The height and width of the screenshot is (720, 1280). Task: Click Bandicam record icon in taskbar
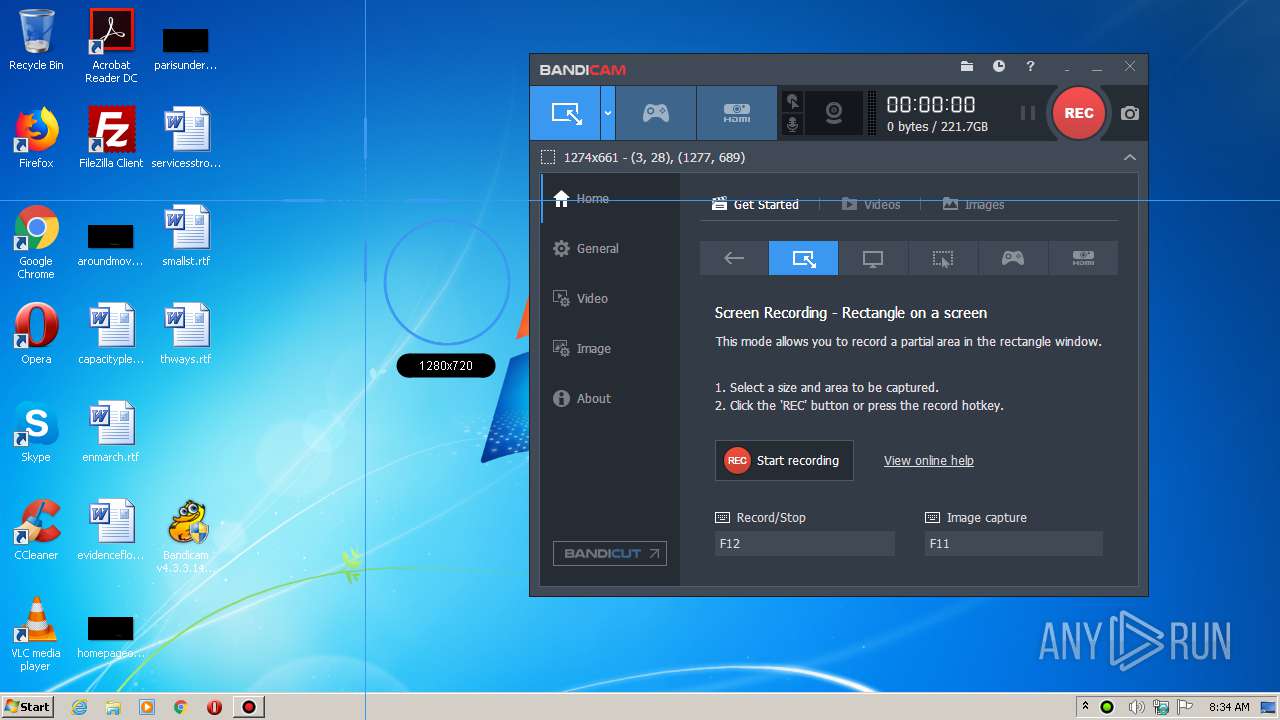(248, 707)
